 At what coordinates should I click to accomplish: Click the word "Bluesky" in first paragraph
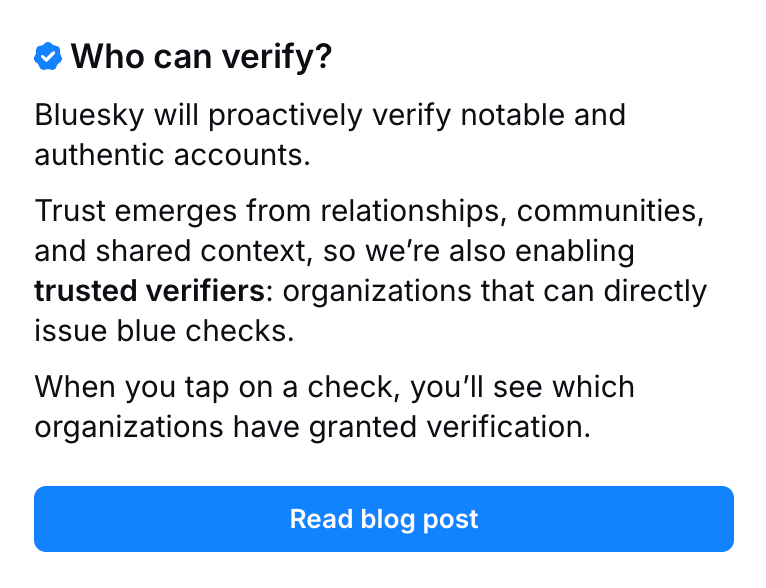(x=89, y=114)
